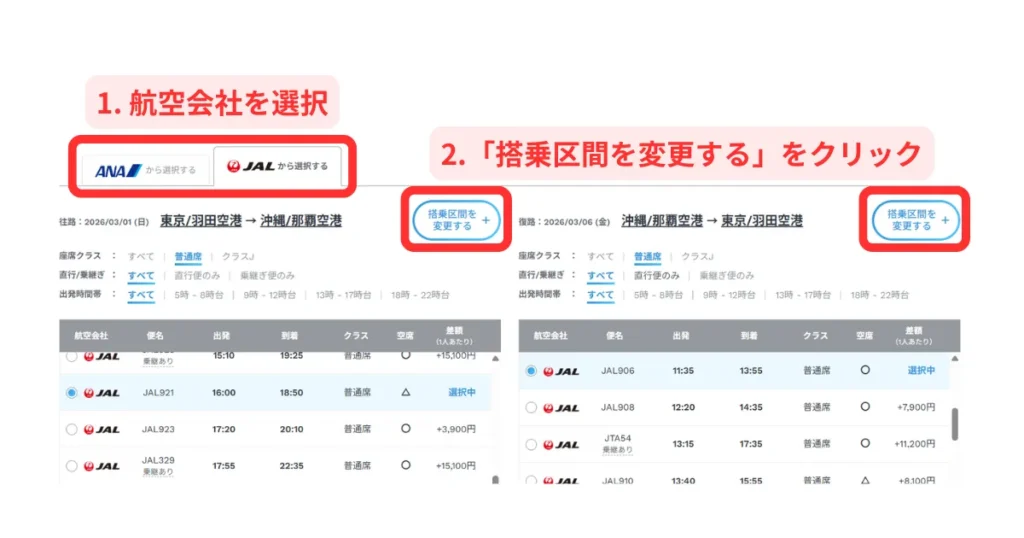
Task: Click the ANA logo in the airline tabs
Action: pos(118,171)
